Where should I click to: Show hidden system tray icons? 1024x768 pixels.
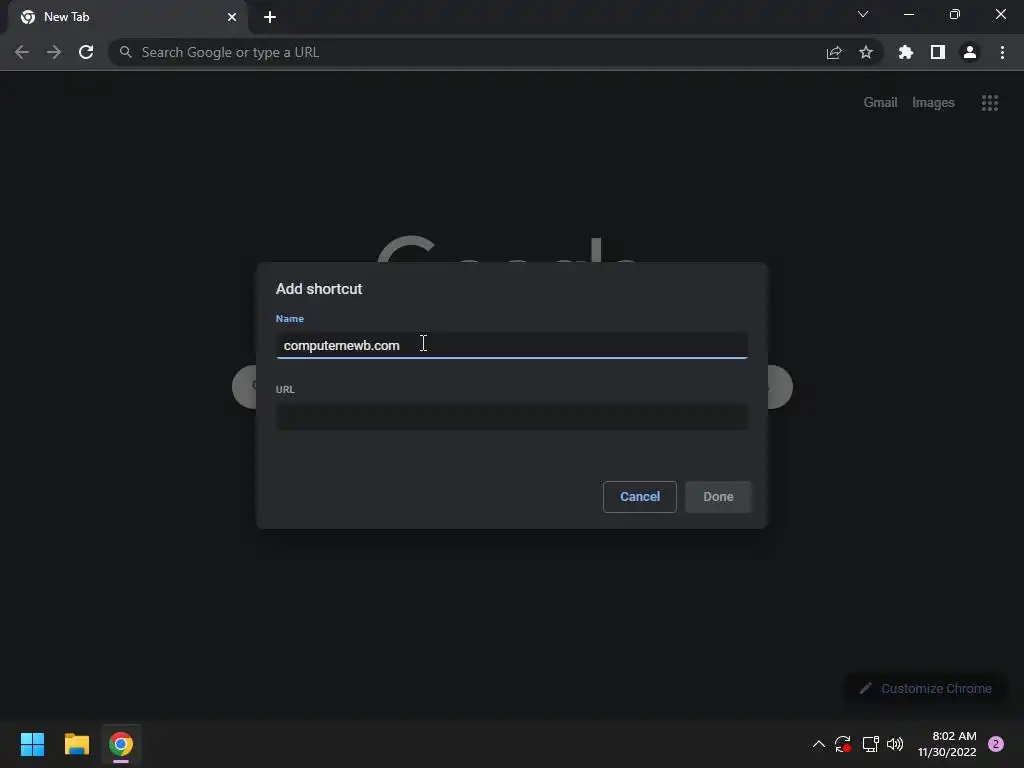pyautogui.click(x=818, y=744)
